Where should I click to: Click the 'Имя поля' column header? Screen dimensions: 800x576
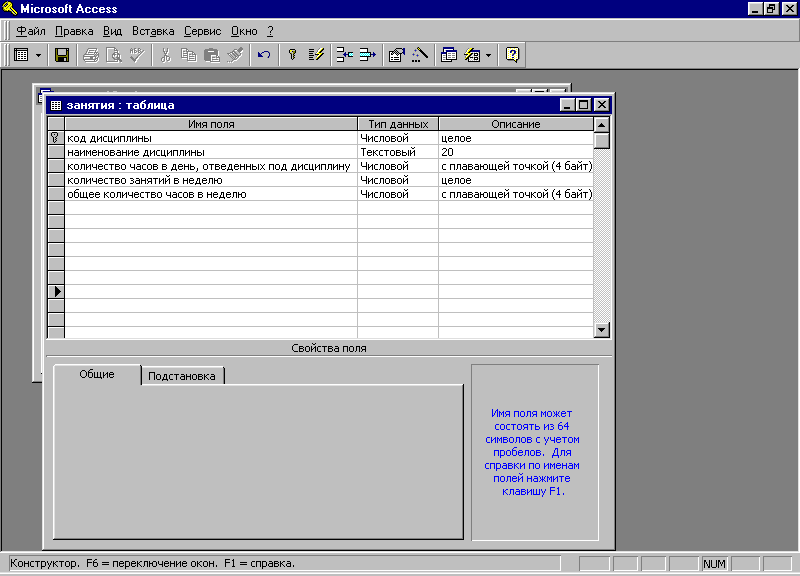click(x=211, y=124)
